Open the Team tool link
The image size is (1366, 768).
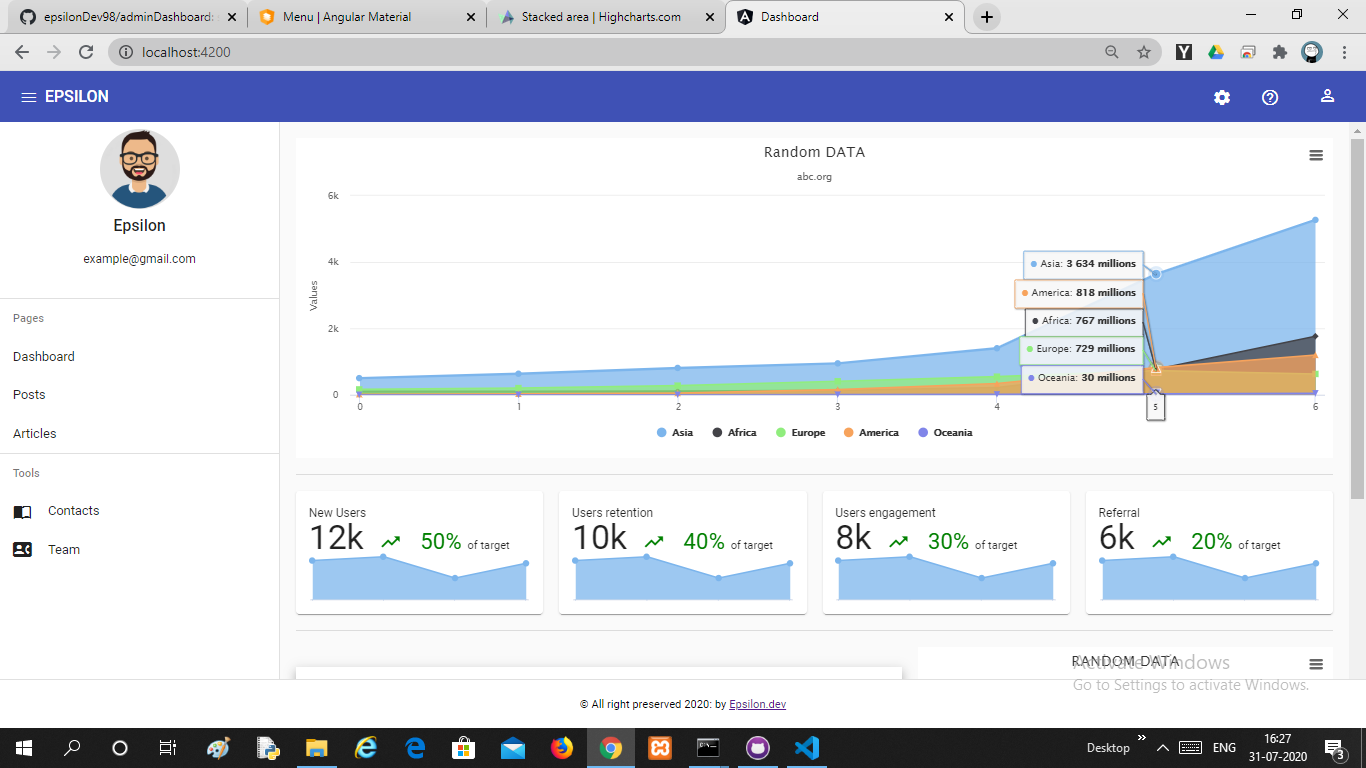(64, 550)
